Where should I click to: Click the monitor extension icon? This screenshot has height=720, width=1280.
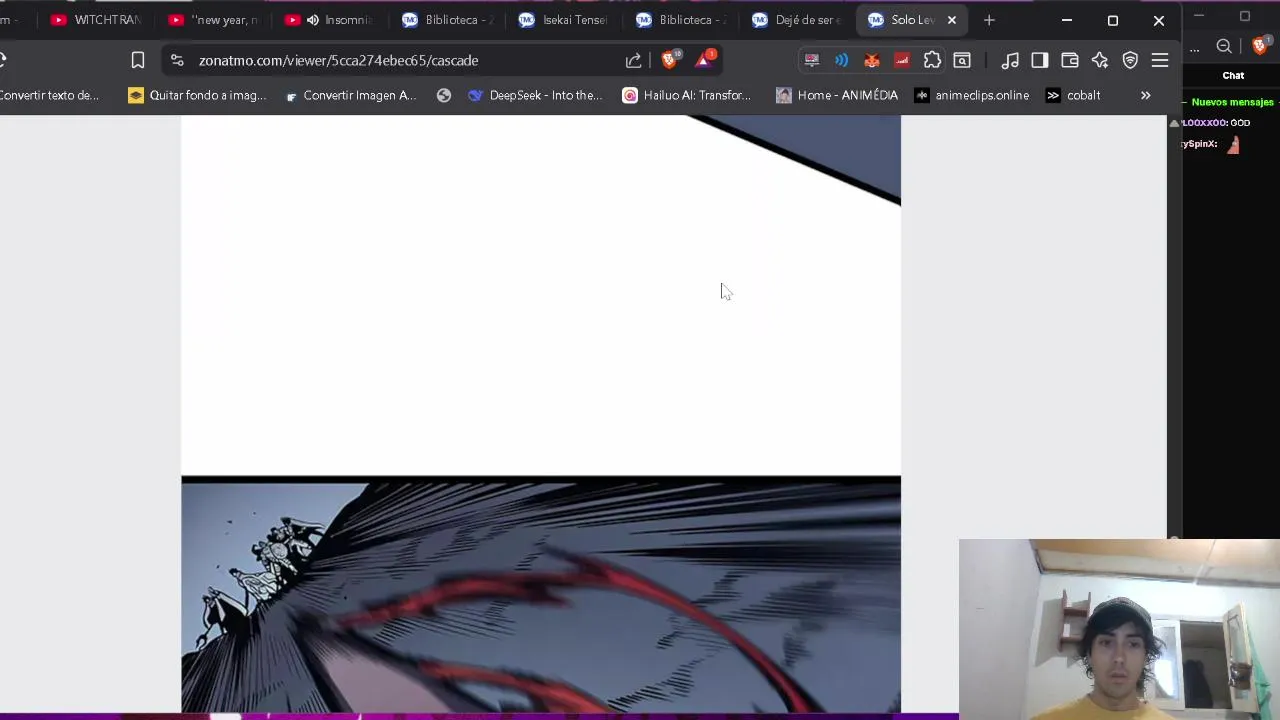pos(812,60)
